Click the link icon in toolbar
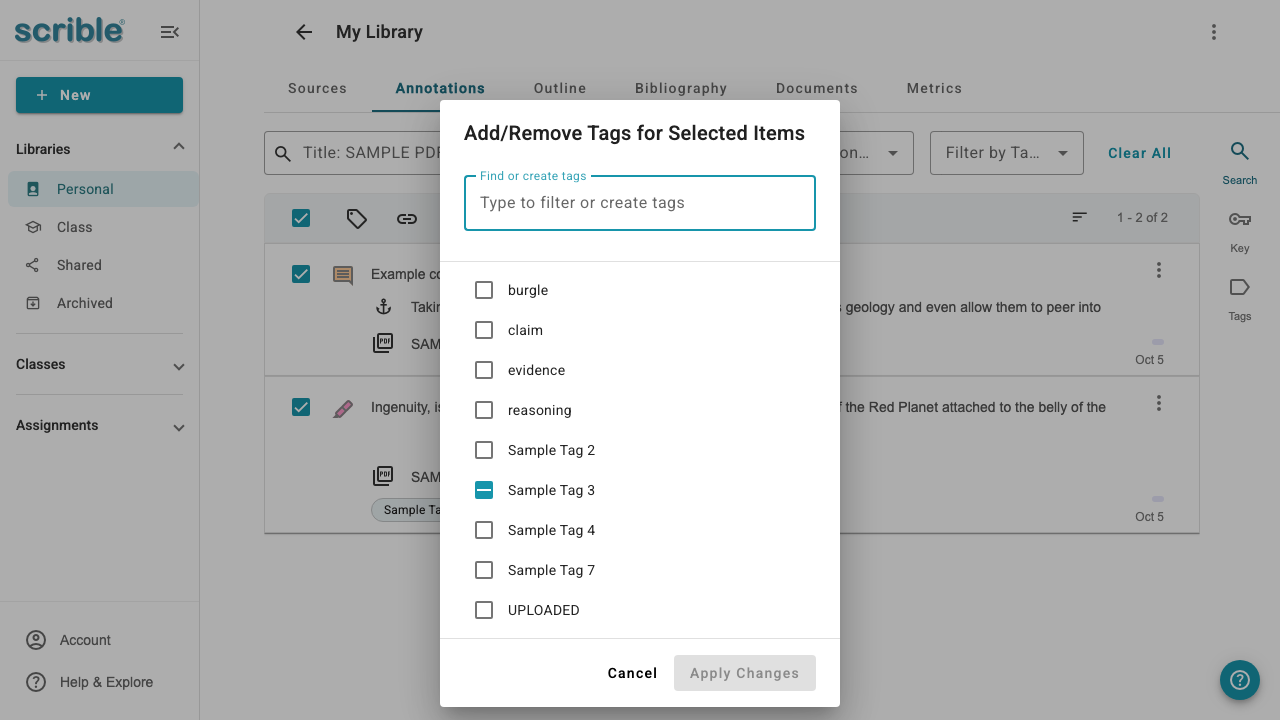Viewport: 1280px width, 720px height. click(406, 218)
